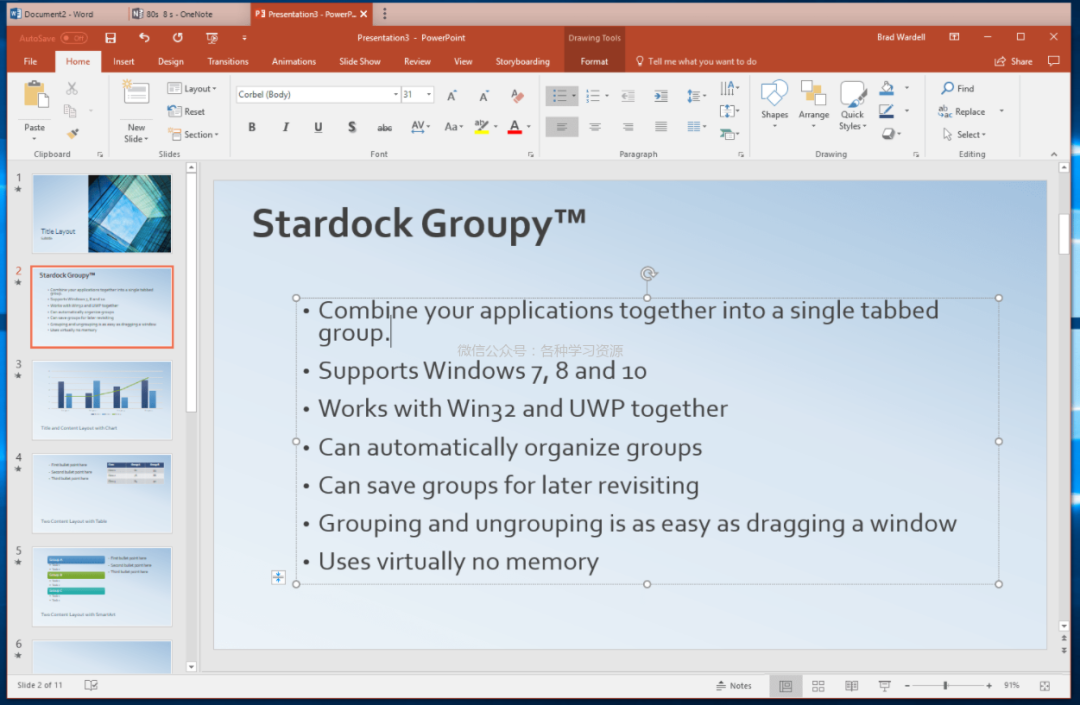Click the Replace button
Image resolution: width=1080 pixels, height=705 pixels.
962,112
